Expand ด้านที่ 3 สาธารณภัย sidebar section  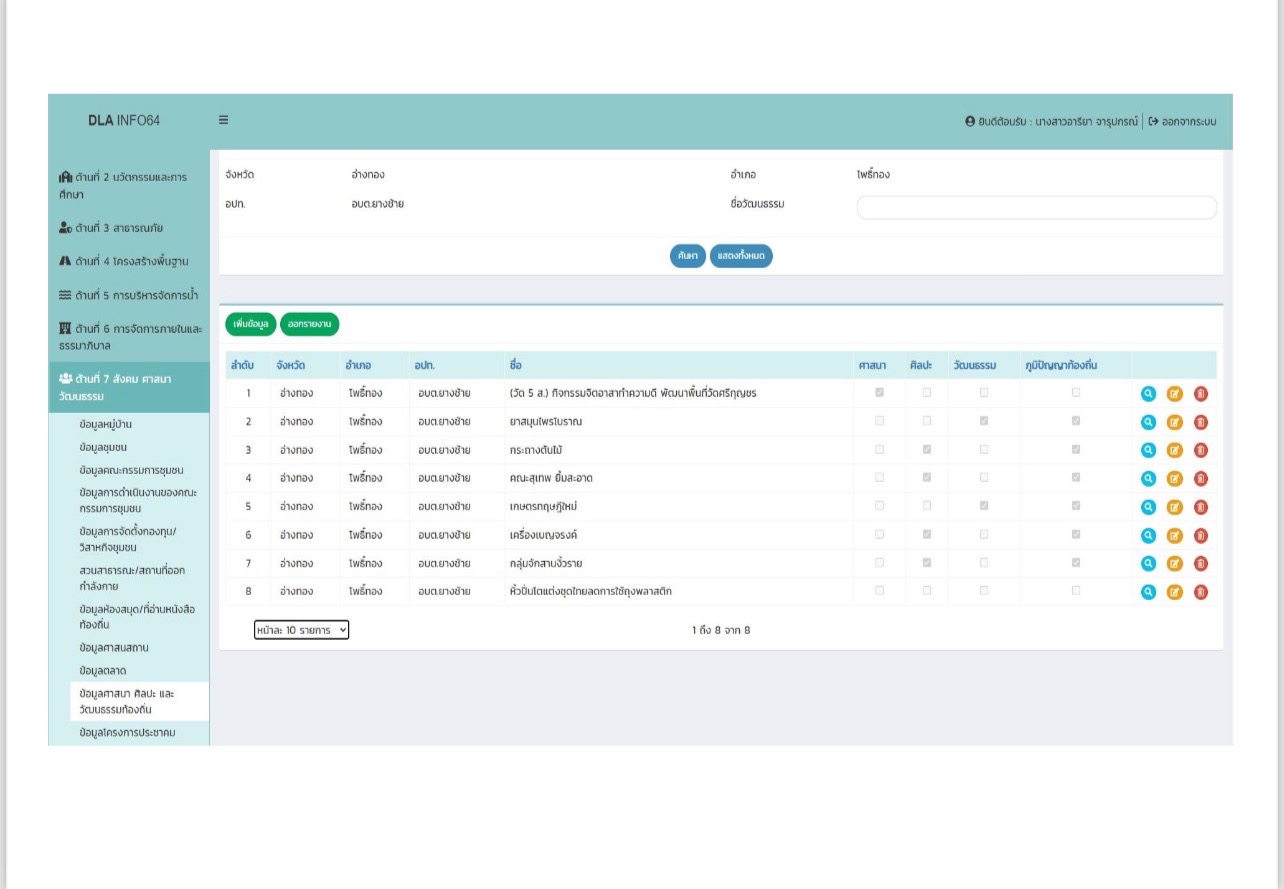[x=129, y=228]
